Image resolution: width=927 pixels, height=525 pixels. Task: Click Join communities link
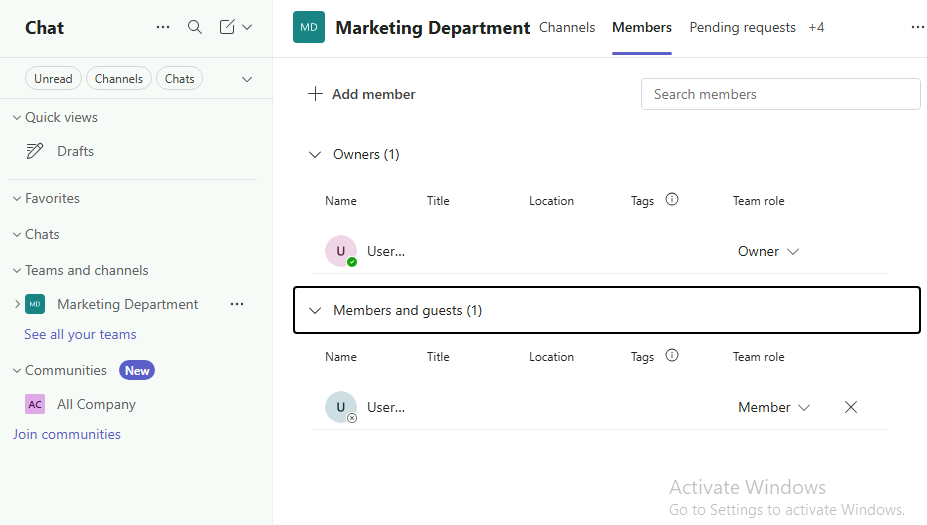[67, 435]
